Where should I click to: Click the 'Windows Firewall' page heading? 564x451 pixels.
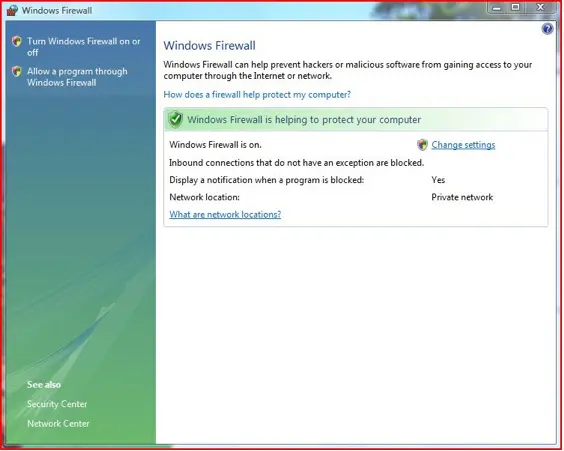[210, 46]
